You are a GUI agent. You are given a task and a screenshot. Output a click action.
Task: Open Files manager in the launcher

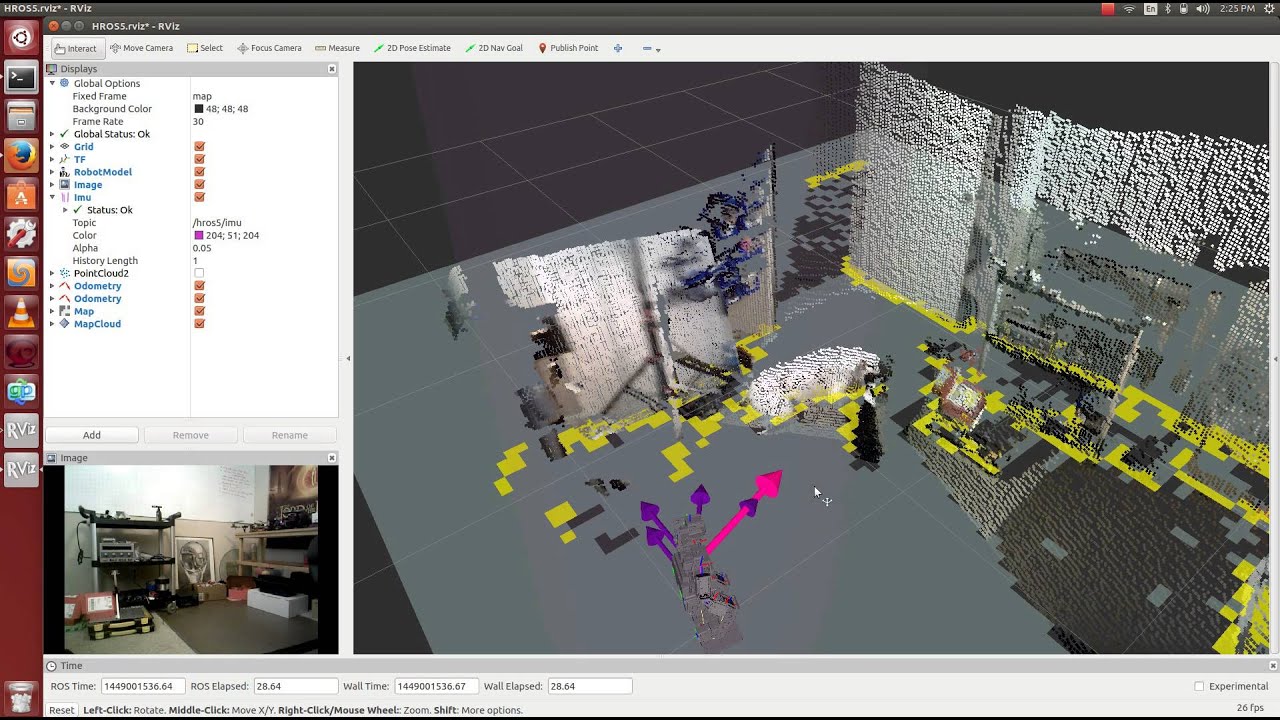(x=21, y=117)
